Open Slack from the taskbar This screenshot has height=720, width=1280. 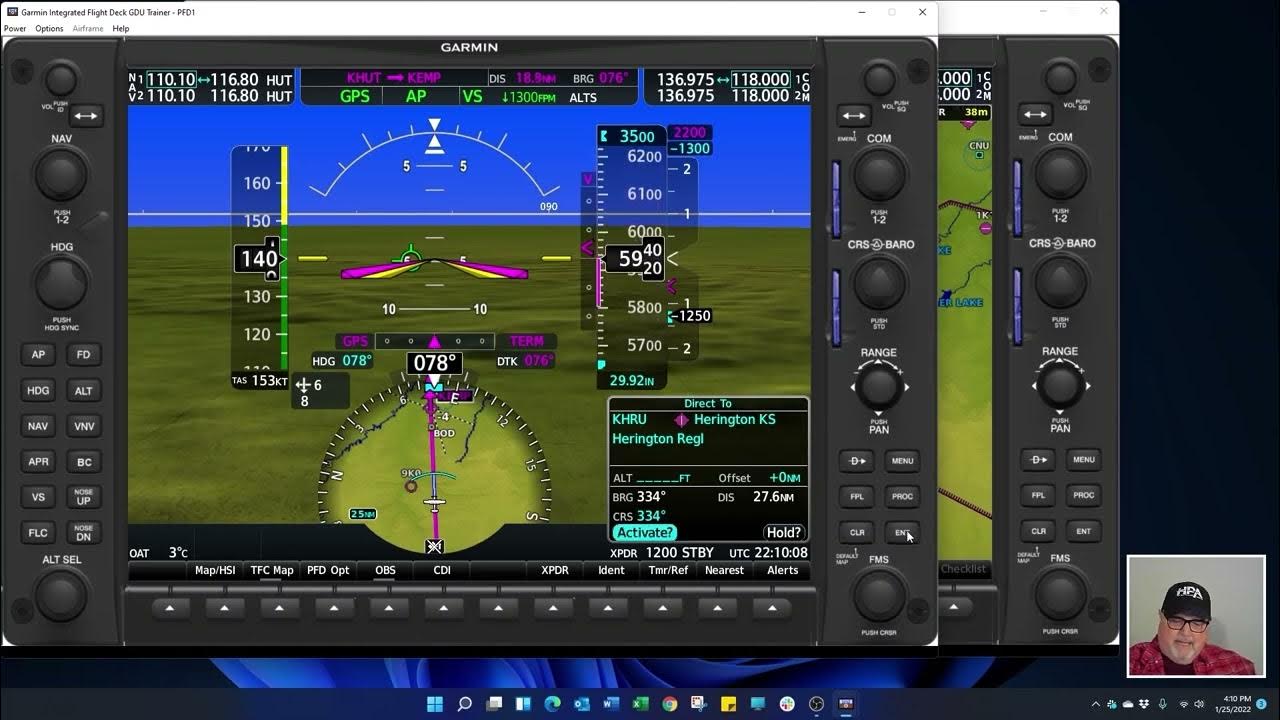tap(787, 704)
